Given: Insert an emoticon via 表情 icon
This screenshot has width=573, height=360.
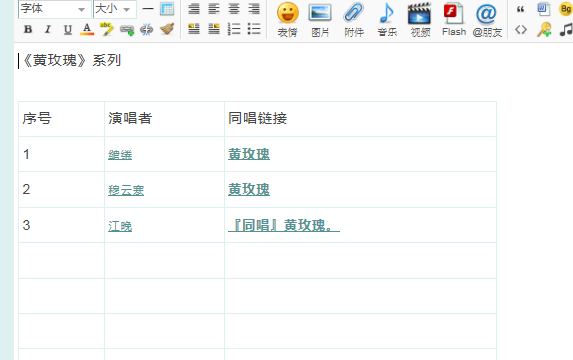Looking at the screenshot, I should tap(288, 20).
